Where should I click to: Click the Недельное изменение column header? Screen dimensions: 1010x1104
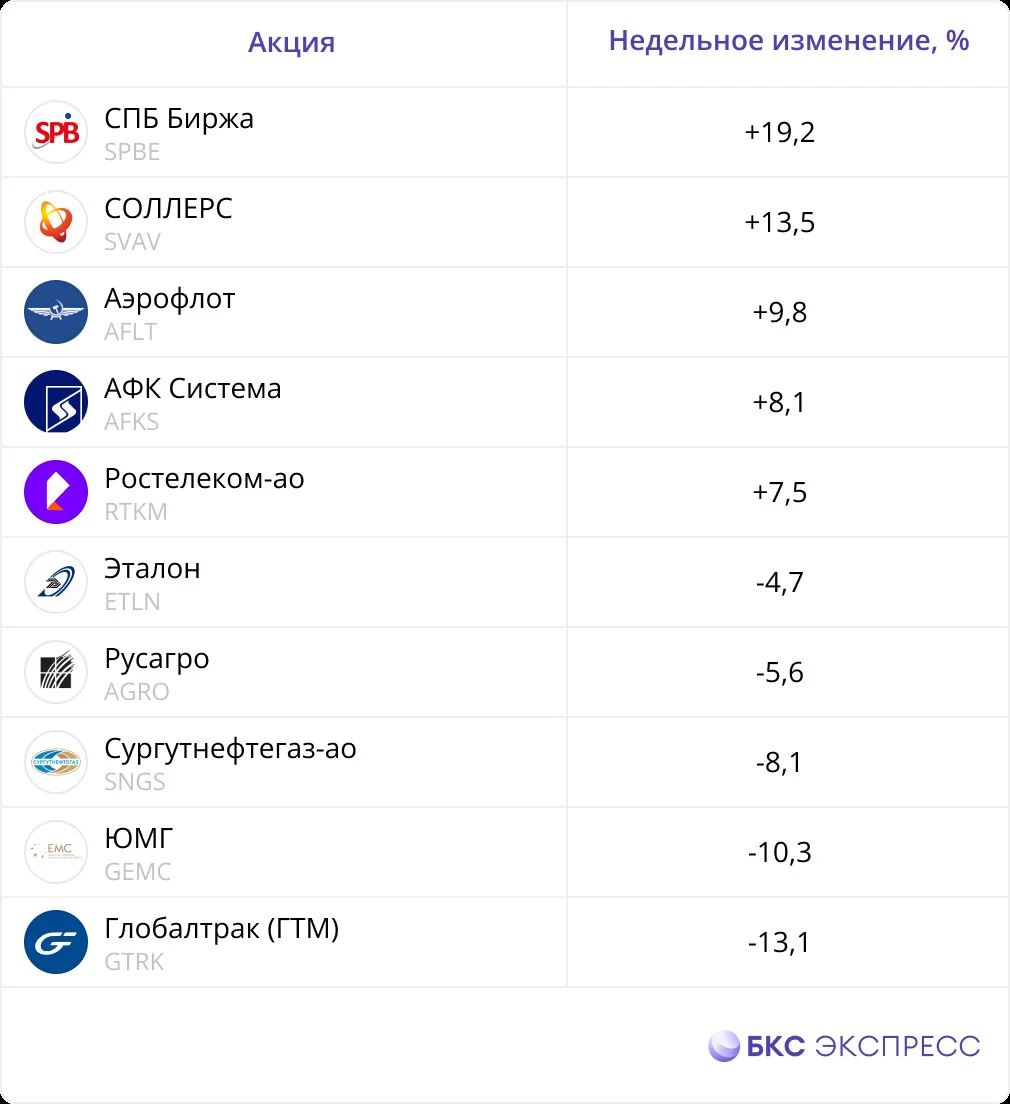coord(789,41)
